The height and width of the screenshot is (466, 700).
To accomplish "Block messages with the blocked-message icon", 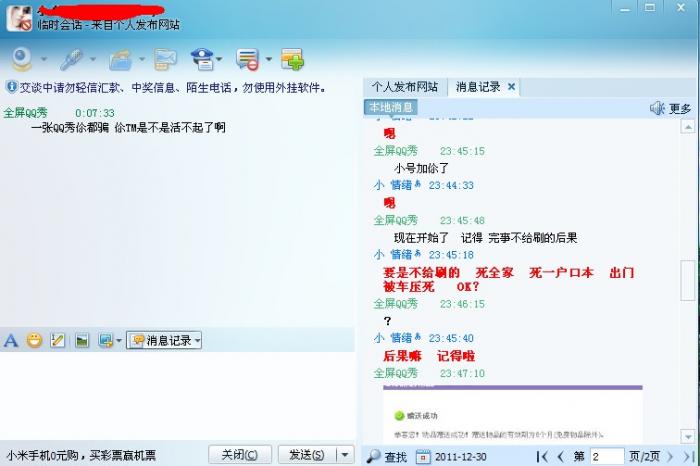I will [247, 59].
